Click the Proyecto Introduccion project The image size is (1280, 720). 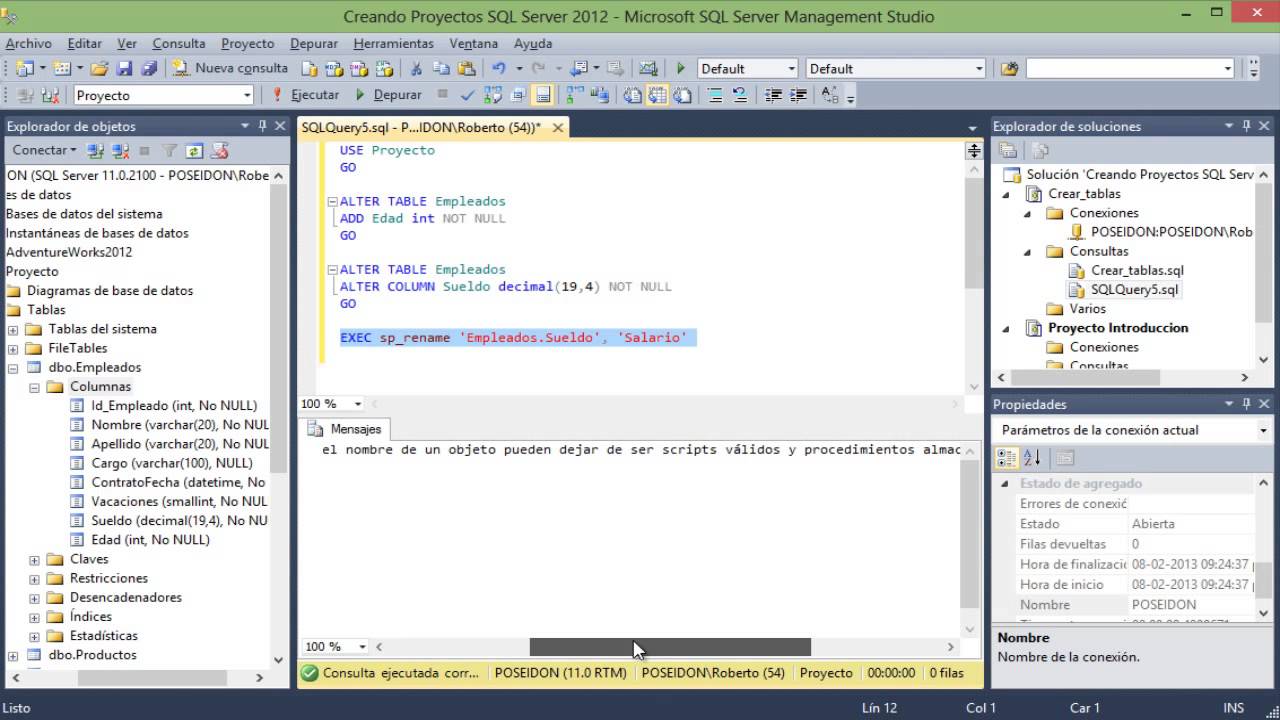click(x=1118, y=328)
